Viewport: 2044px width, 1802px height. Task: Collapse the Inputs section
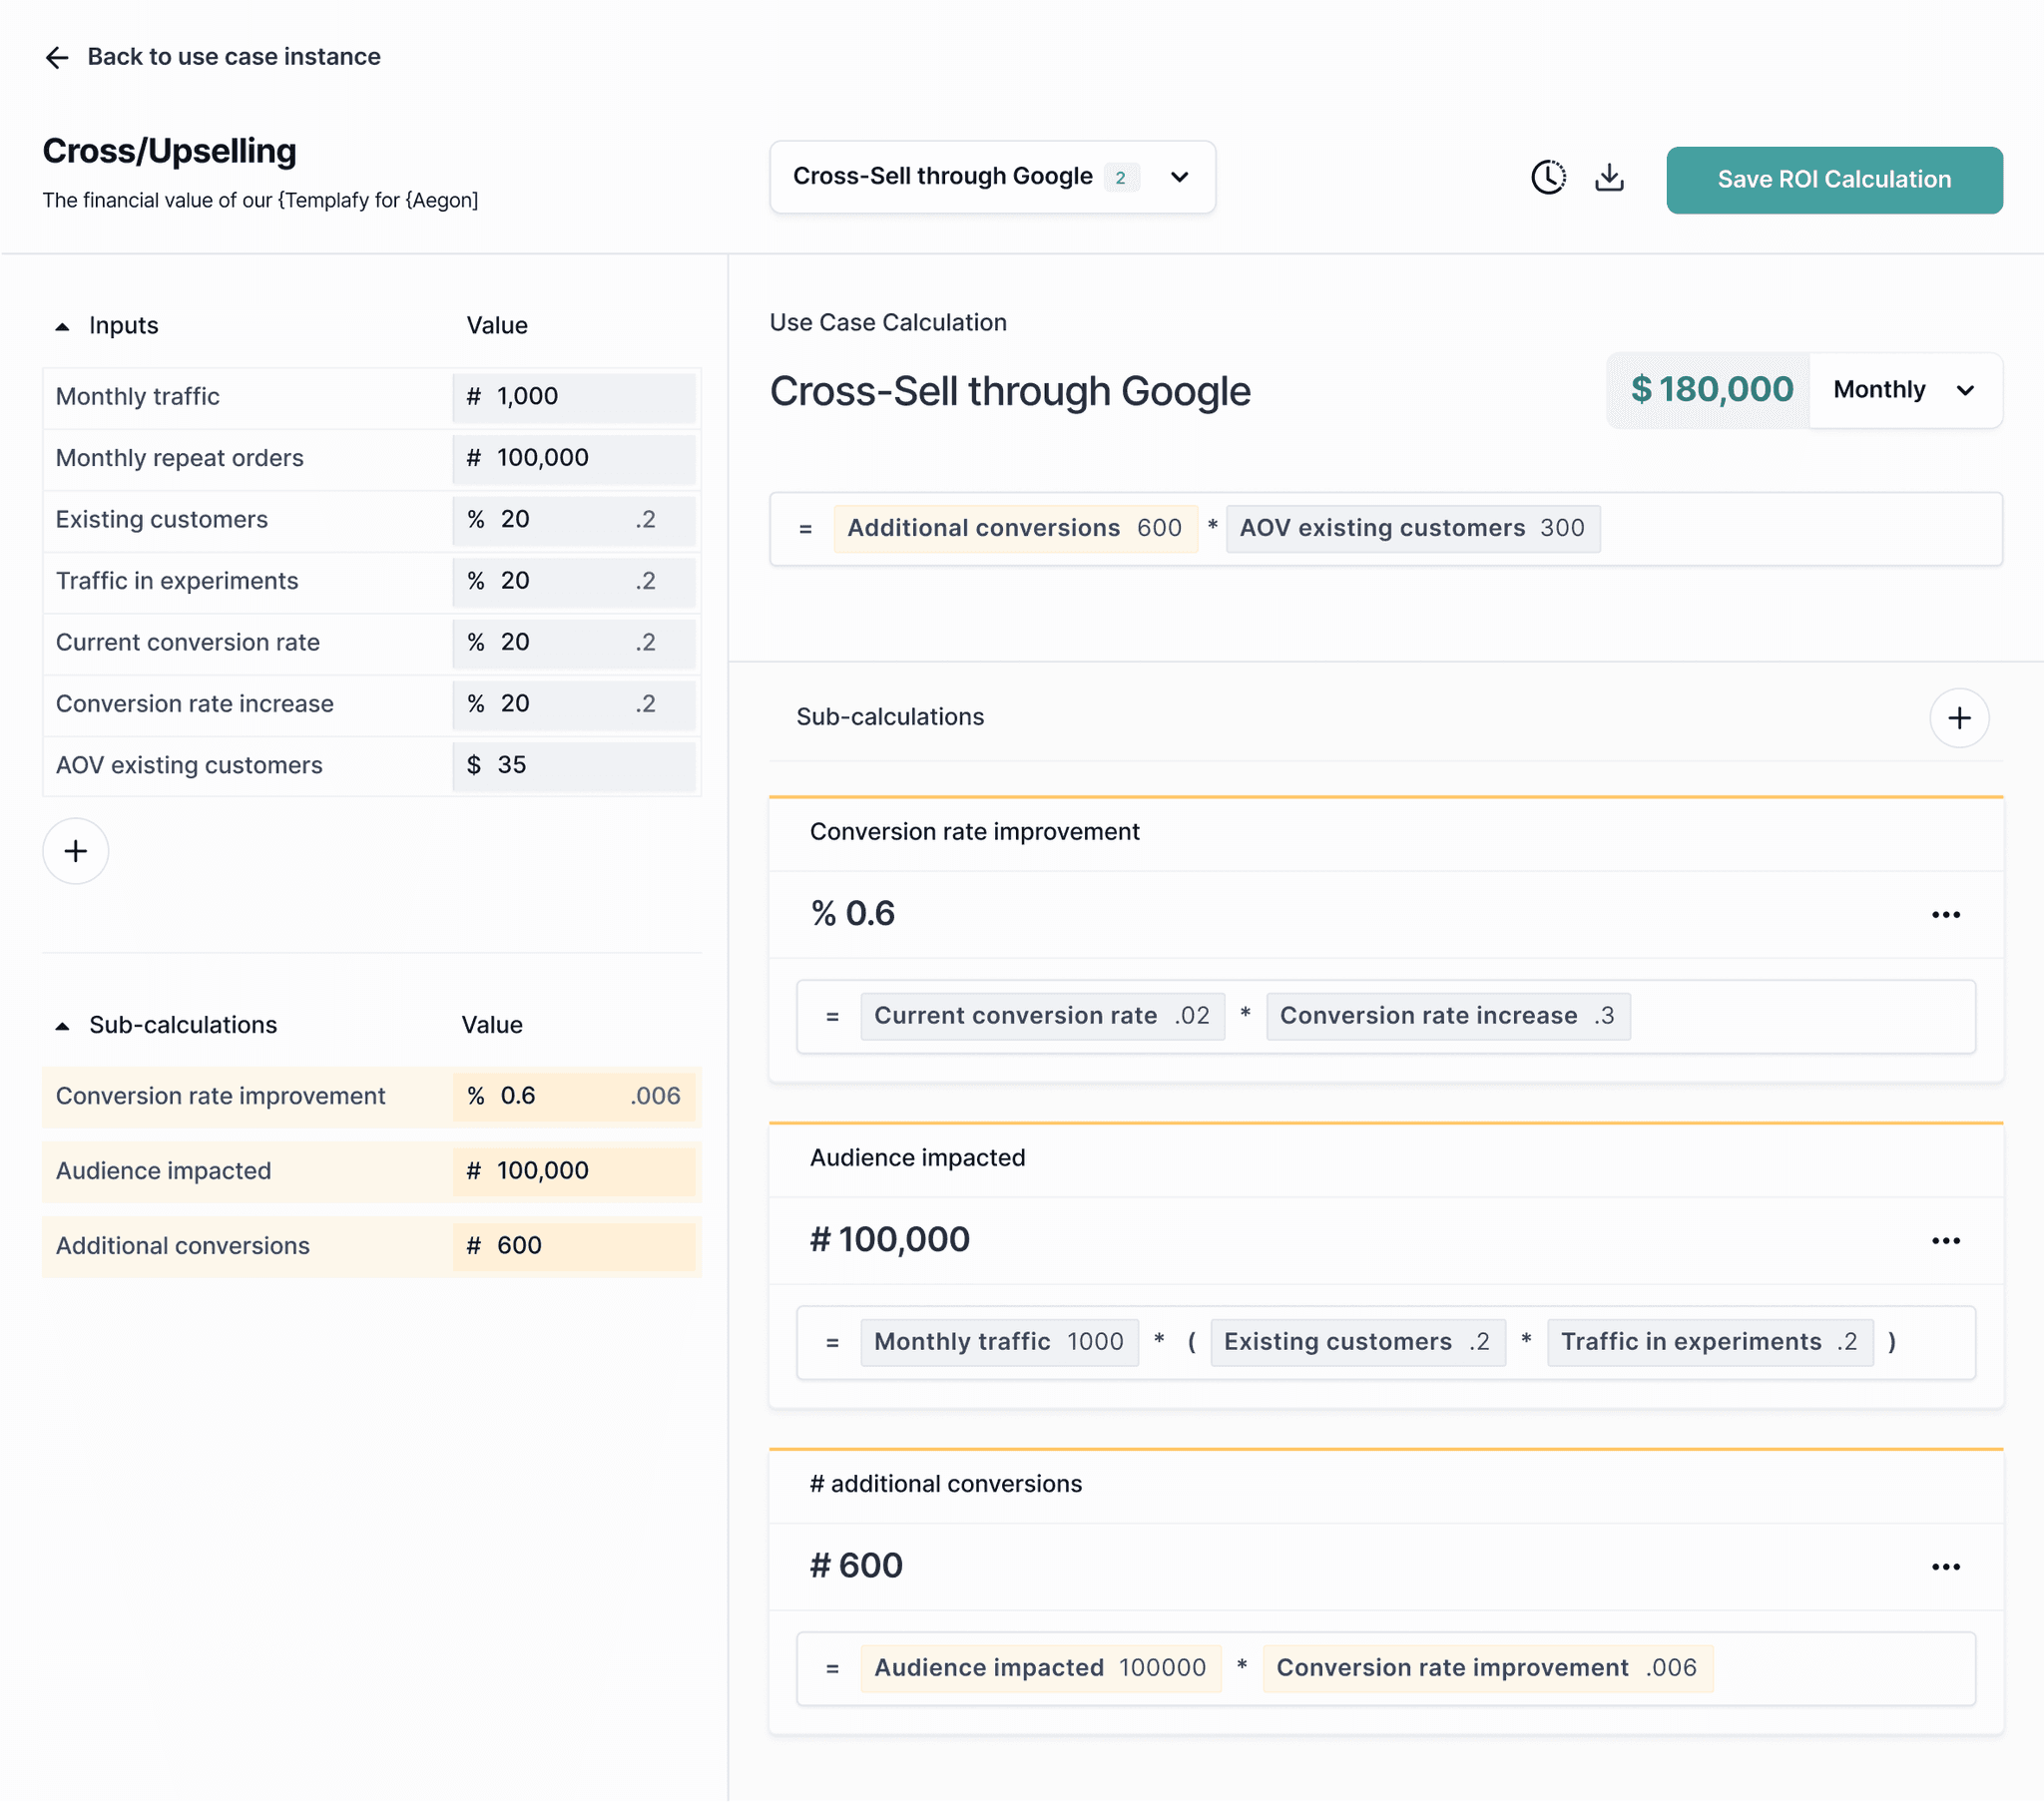click(x=62, y=326)
